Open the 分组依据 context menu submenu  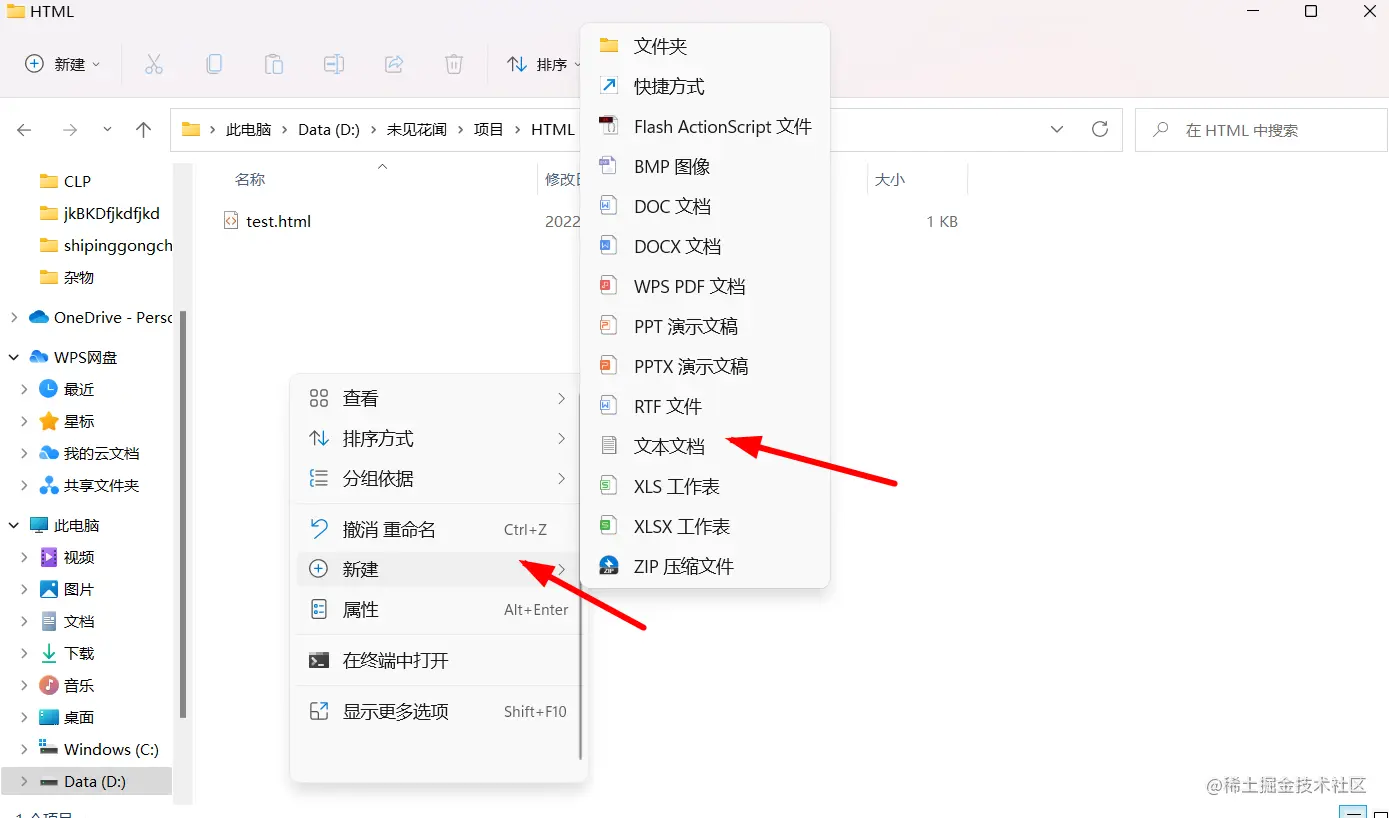pyautogui.click(x=438, y=478)
